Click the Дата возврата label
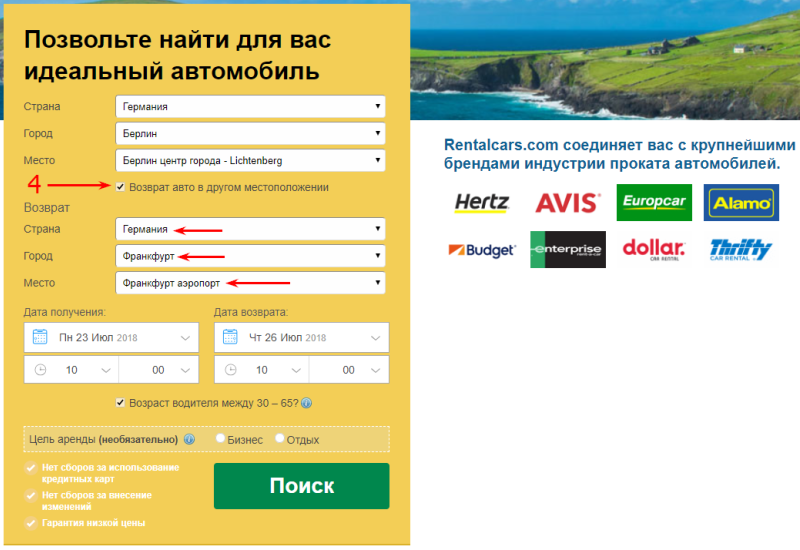The width and height of the screenshot is (800, 550). click(251, 312)
